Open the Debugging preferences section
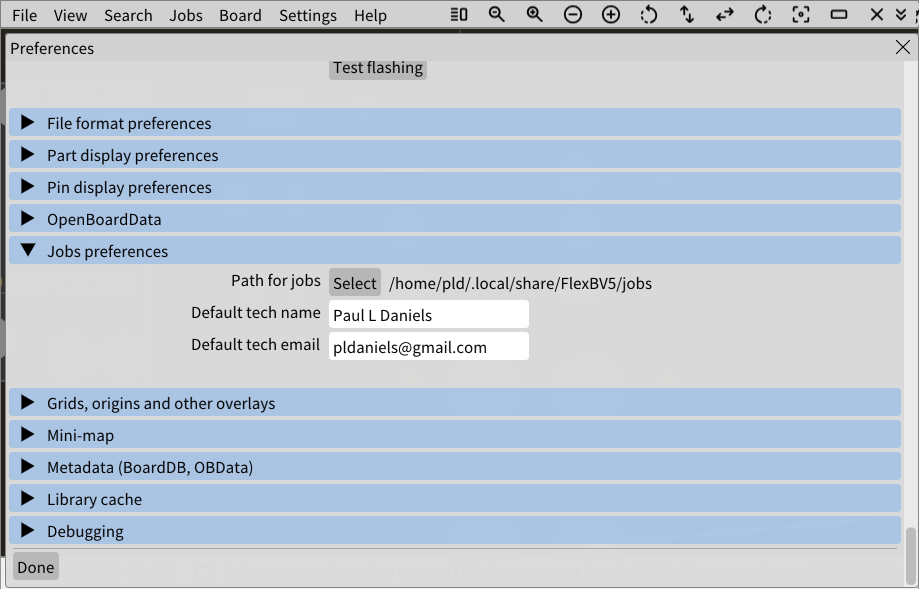The image size is (919, 589). (85, 531)
